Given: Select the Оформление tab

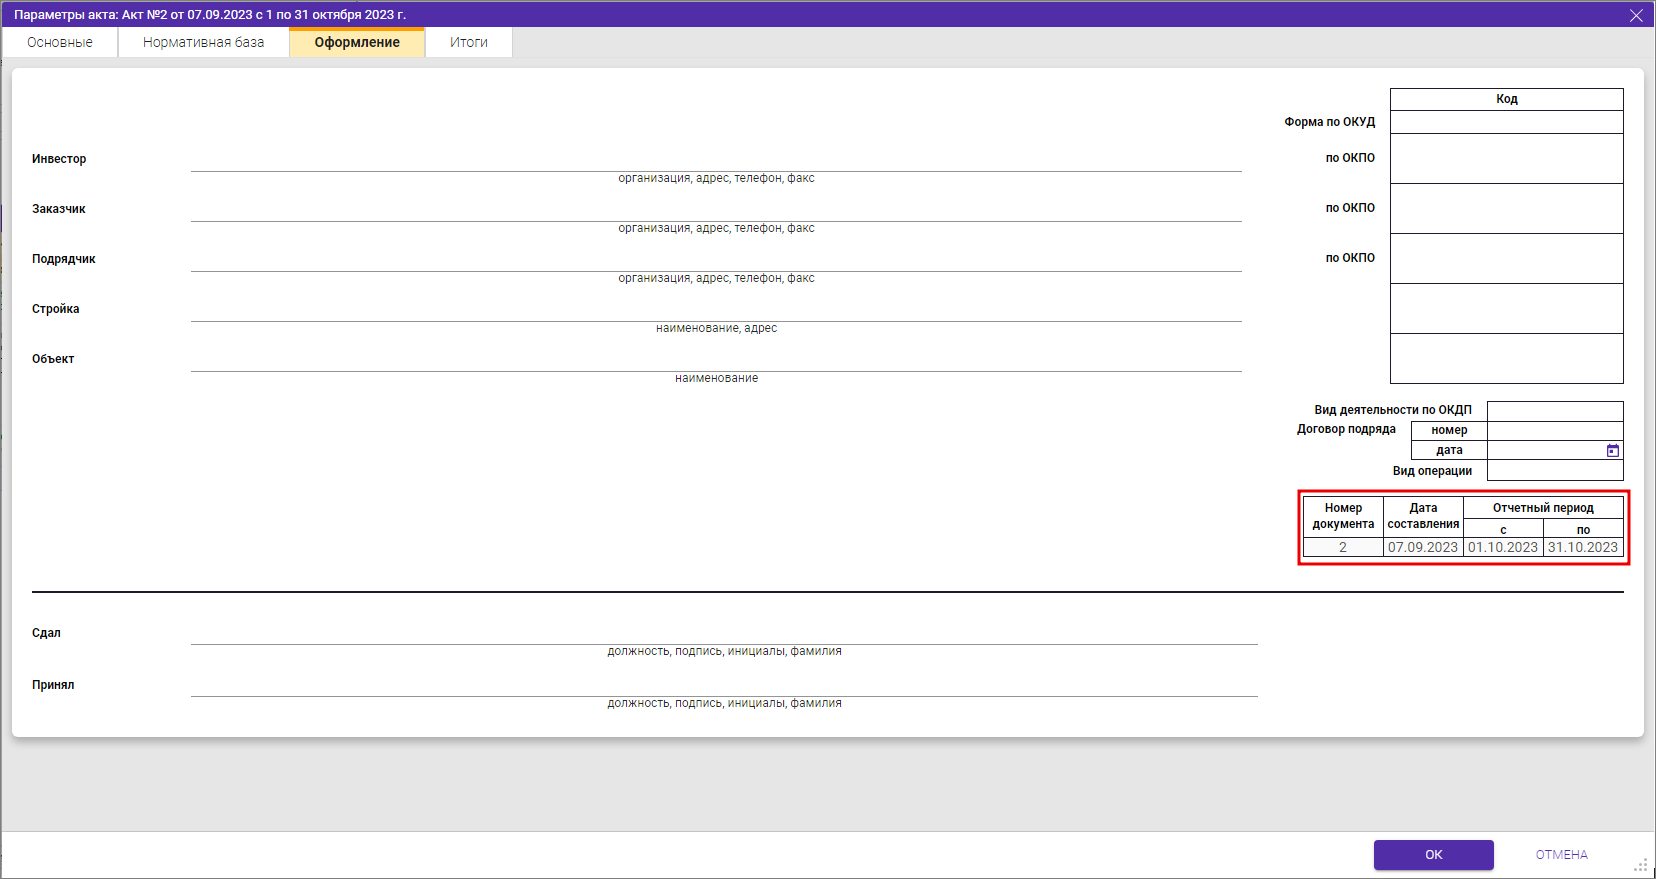Looking at the screenshot, I should (357, 42).
